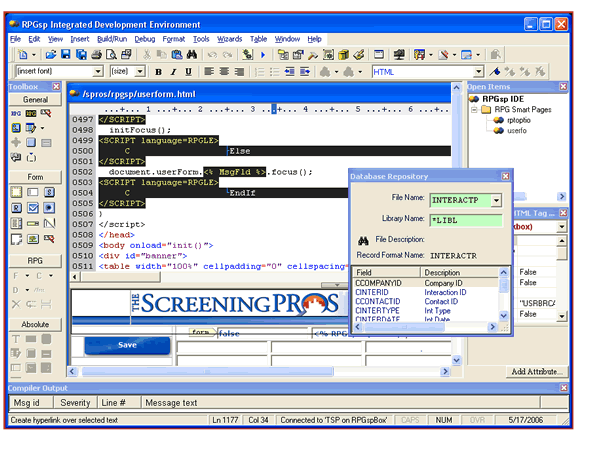Click the Add Attribute button
This screenshot has width=590, height=459.
pos(537,372)
